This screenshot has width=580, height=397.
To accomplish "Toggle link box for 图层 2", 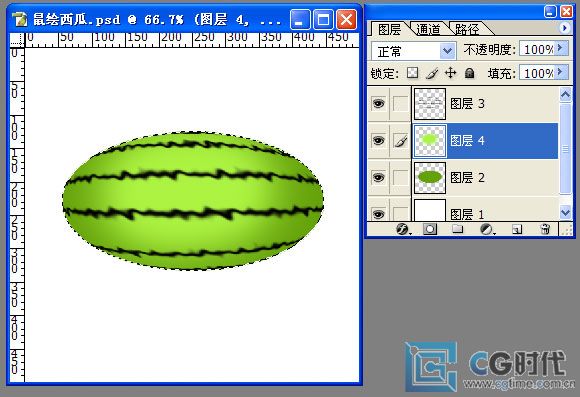I will [400, 178].
